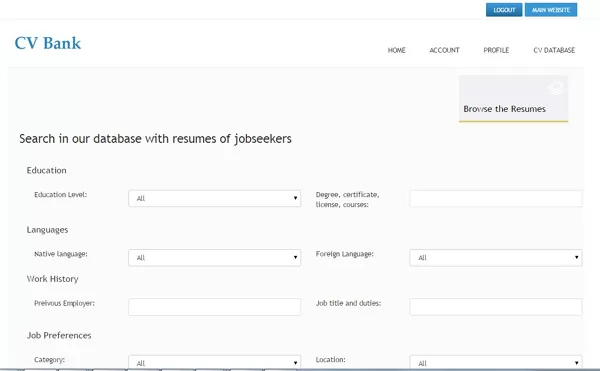Expand the Location dropdown
This screenshot has height=371, width=600.
coord(496,363)
